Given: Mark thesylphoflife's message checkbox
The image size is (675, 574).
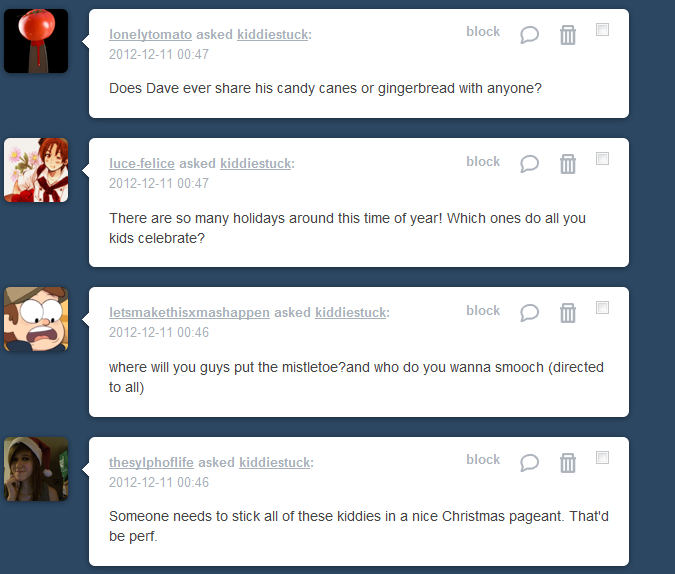Looking at the screenshot, I should point(602,457).
